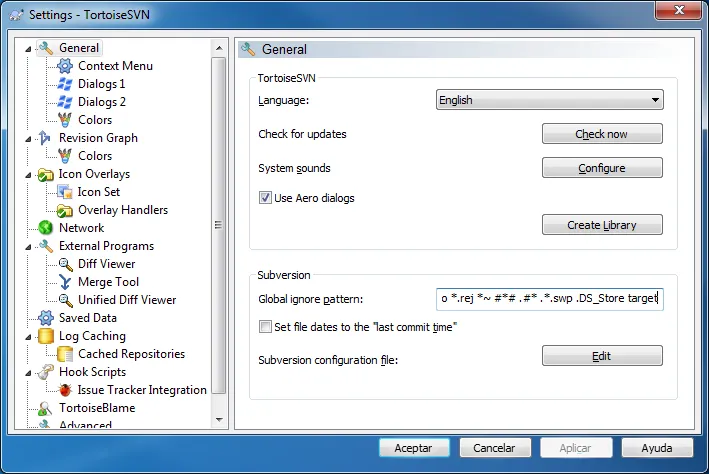Click Edit for Subversion configuration file
Image resolution: width=709 pixels, height=474 pixels.
tap(602, 356)
